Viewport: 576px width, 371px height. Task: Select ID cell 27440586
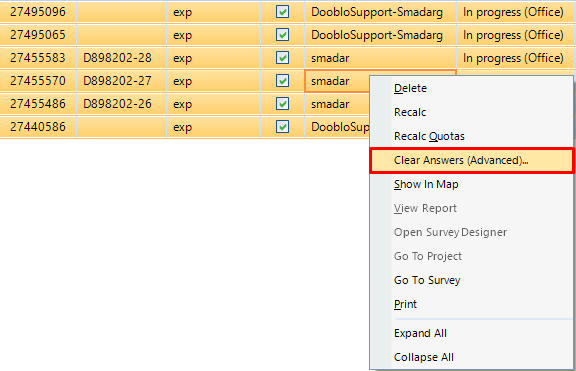click(x=38, y=127)
